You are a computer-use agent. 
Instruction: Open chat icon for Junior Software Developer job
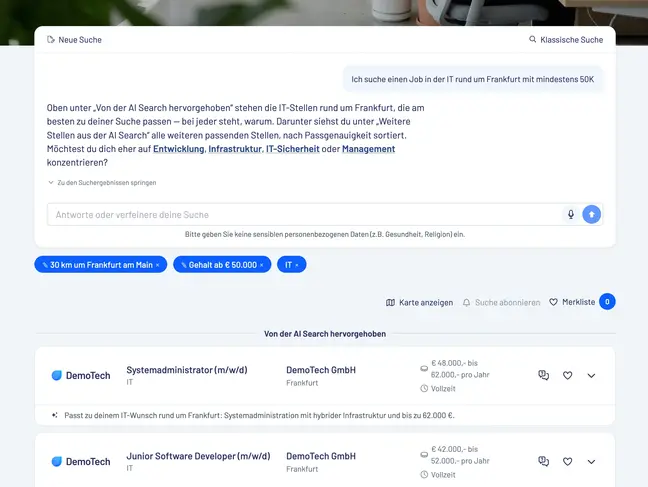543,461
